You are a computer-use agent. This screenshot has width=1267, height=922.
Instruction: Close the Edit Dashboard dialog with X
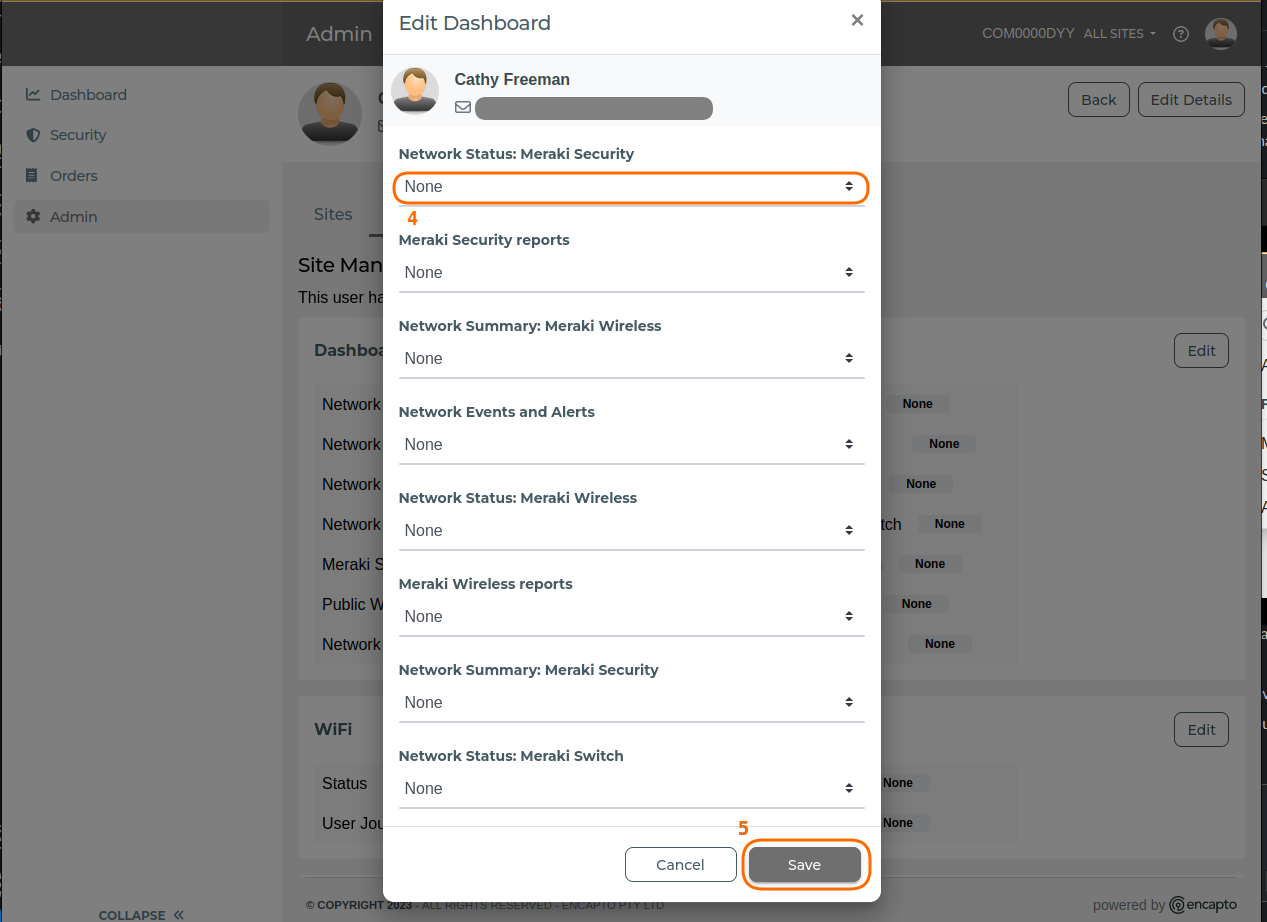857,20
